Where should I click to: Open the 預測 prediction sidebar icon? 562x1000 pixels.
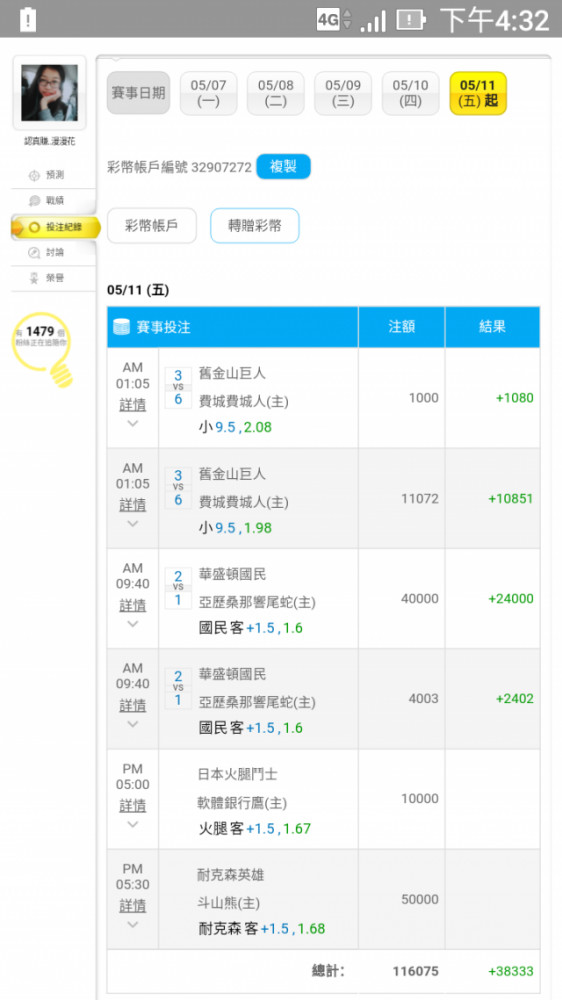34,175
